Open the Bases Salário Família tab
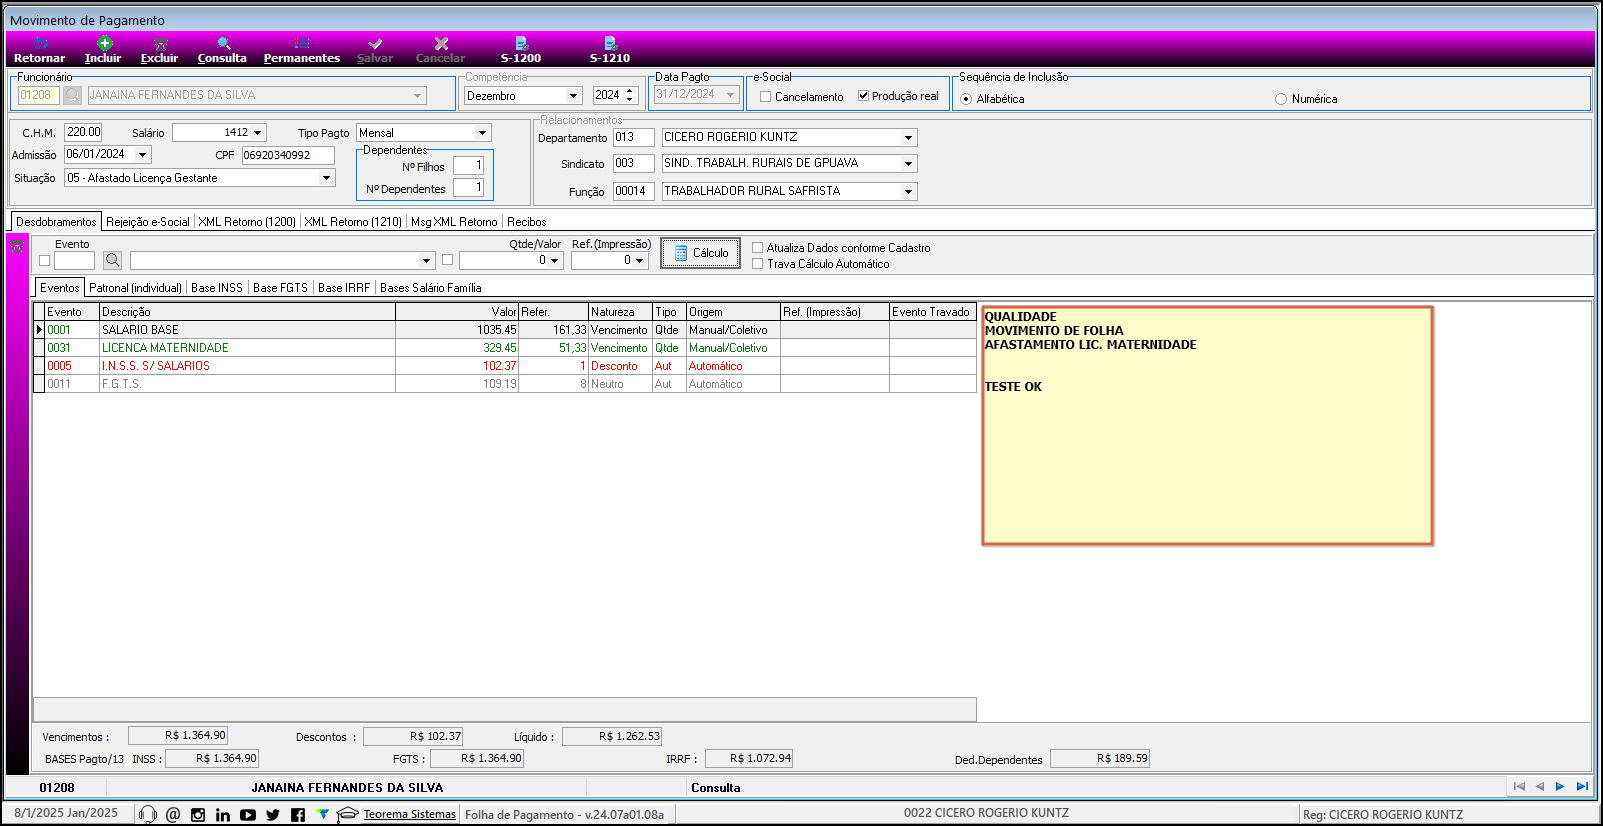Image resolution: width=1603 pixels, height=826 pixels. [x=431, y=288]
